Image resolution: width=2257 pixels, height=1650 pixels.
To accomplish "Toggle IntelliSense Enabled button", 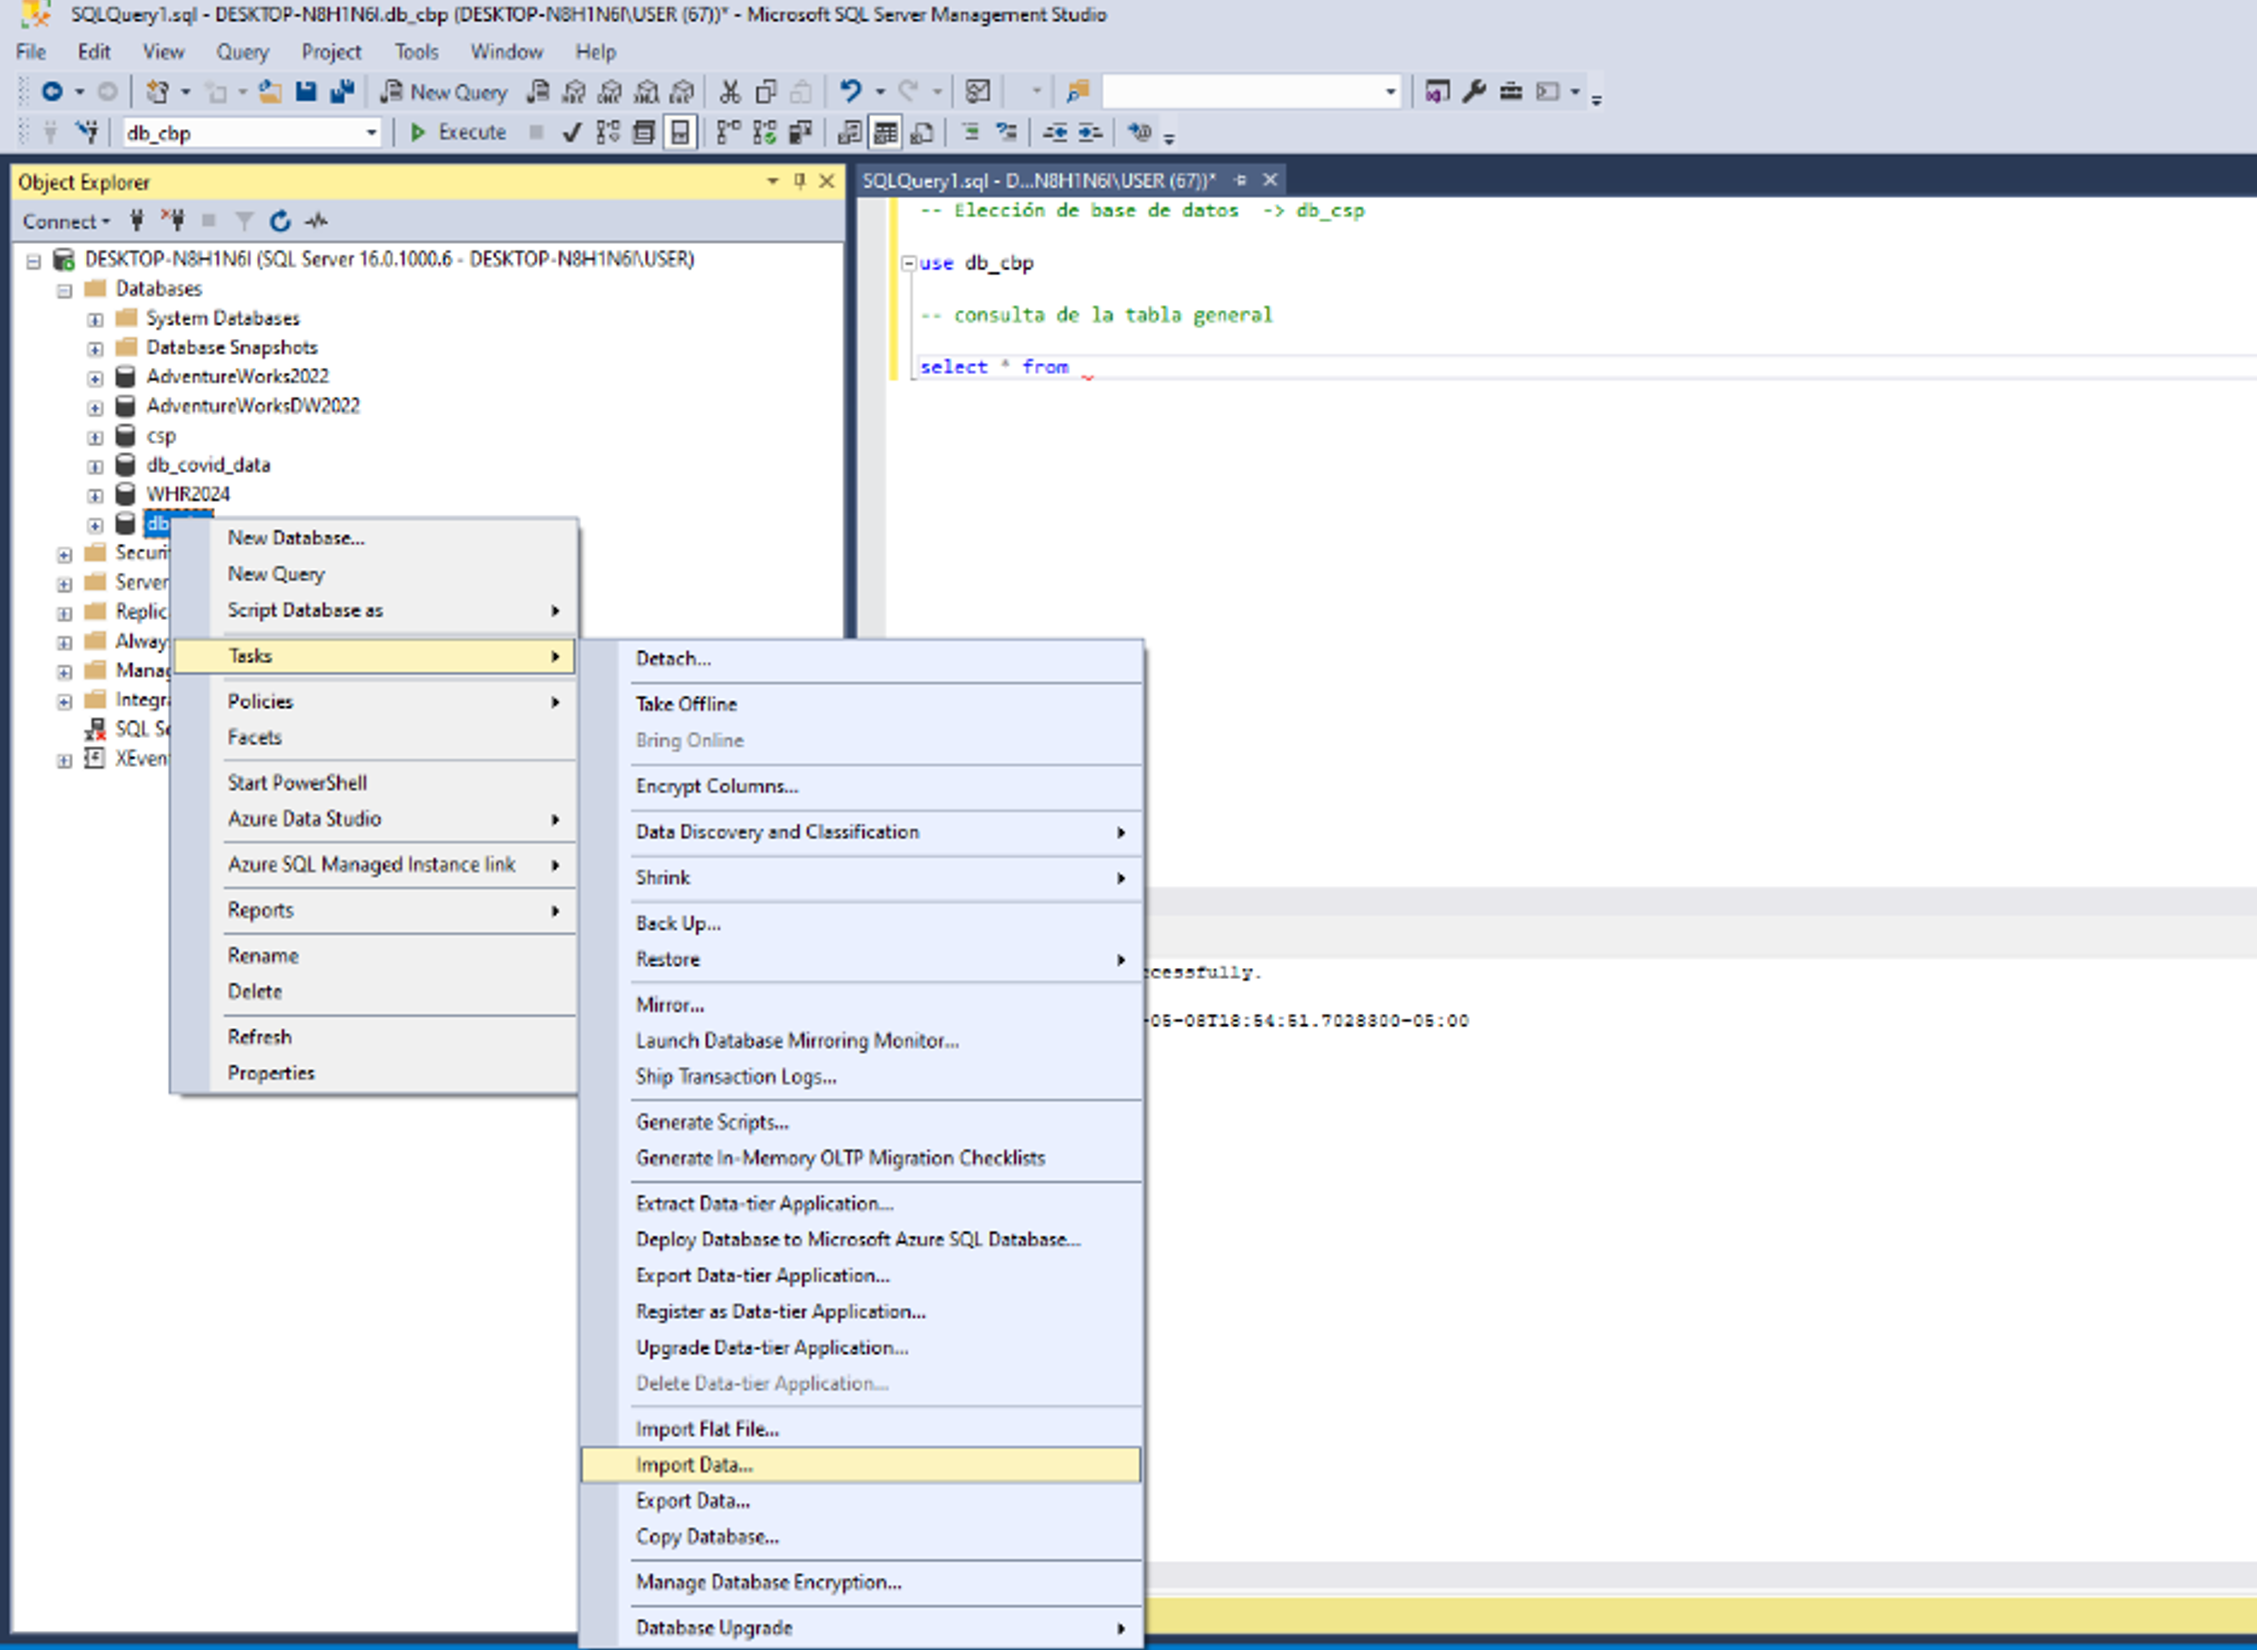I will click(680, 132).
